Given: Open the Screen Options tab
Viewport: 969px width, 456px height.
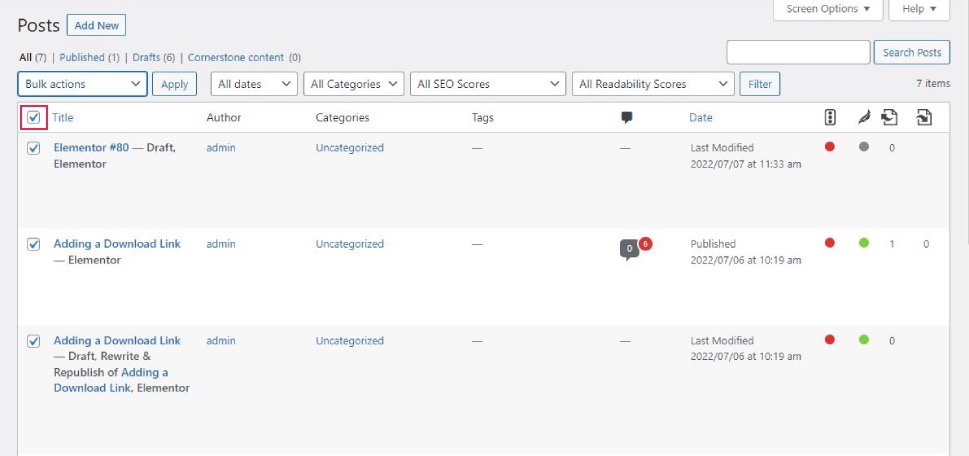Looking at the screenshot, I should pyautogui.click(x=828, y=9).
